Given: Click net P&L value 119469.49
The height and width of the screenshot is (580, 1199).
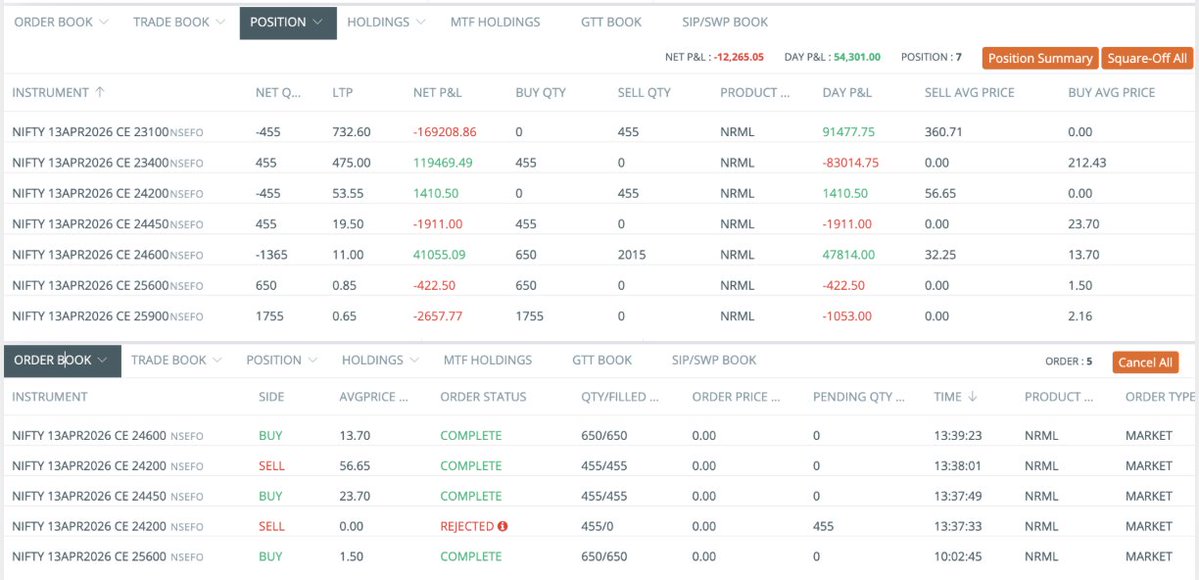Looking at the screenshot, I should click(443, 163).
